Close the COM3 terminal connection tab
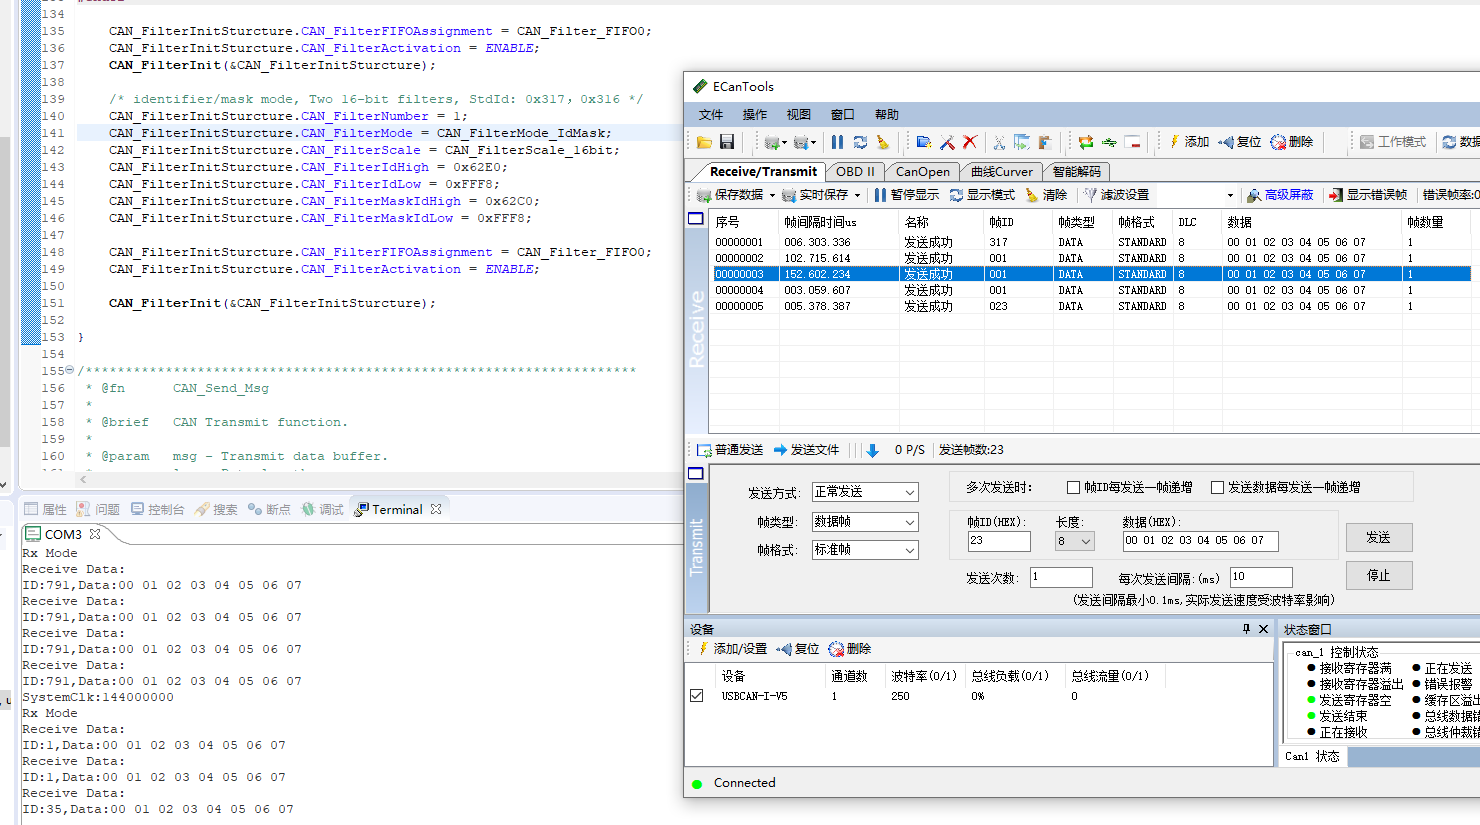 [95, 534]
